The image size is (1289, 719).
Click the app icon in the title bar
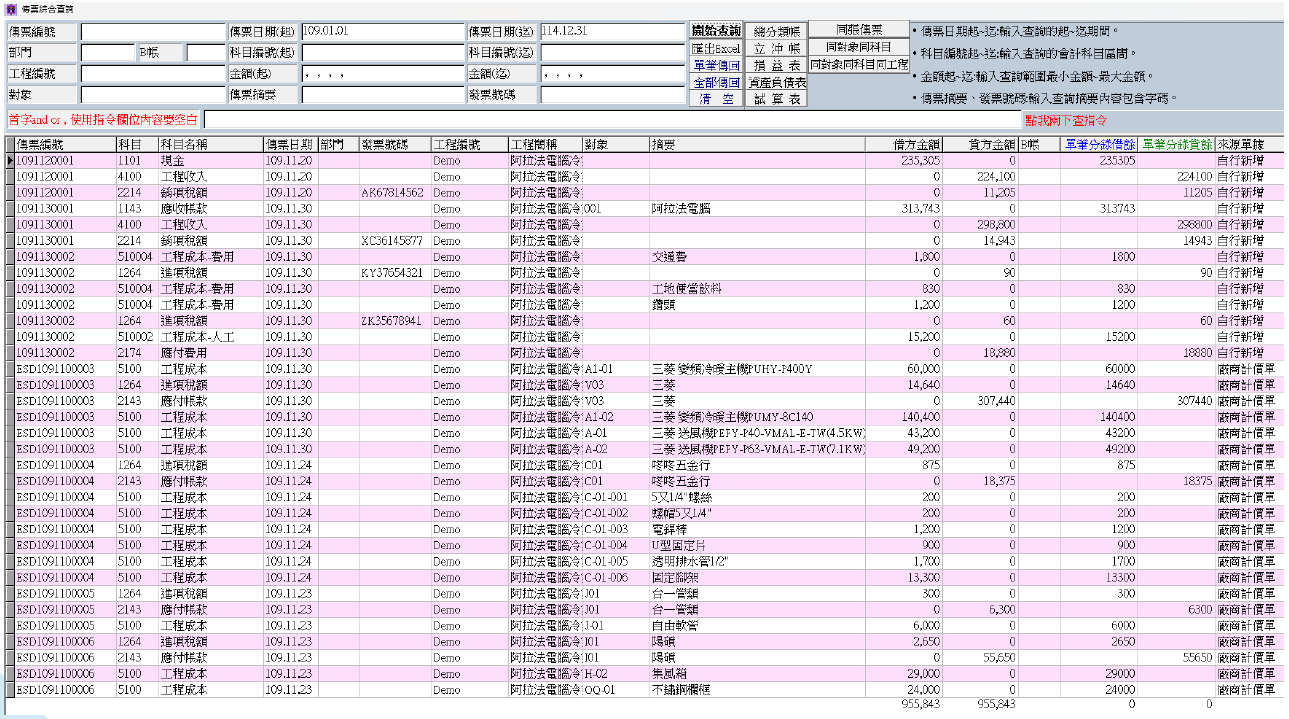10,8
